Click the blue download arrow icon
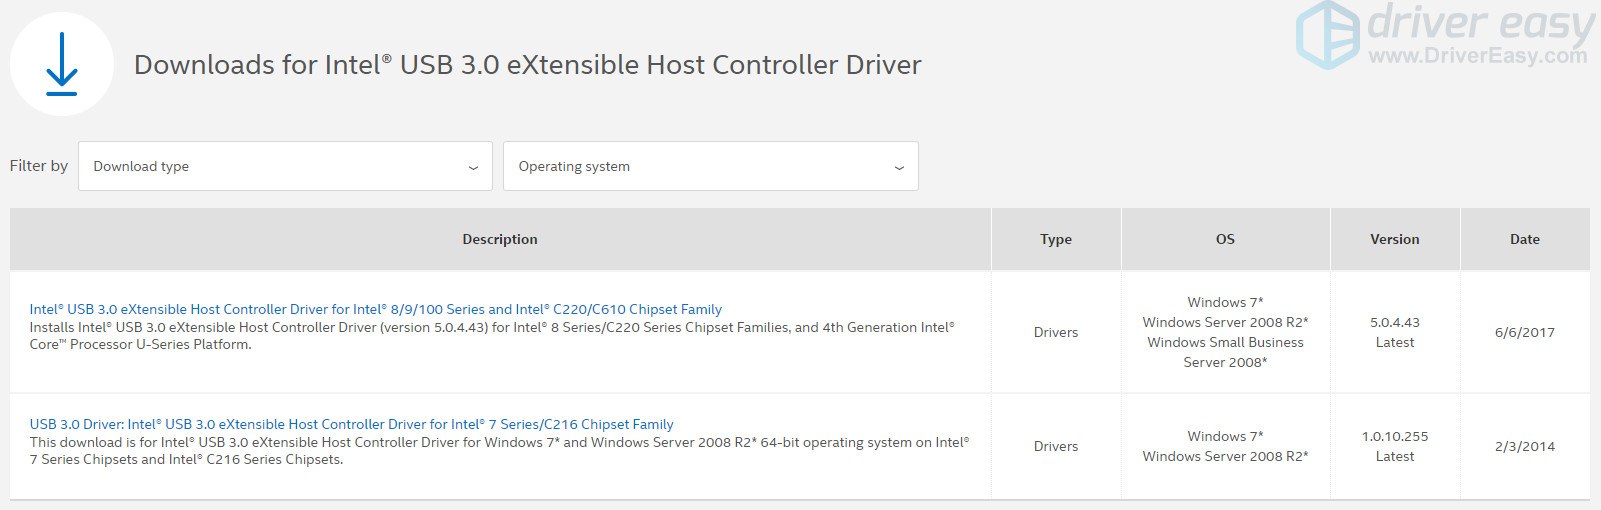This screenshot has height=510, width=1601. [x=62, y=64]
